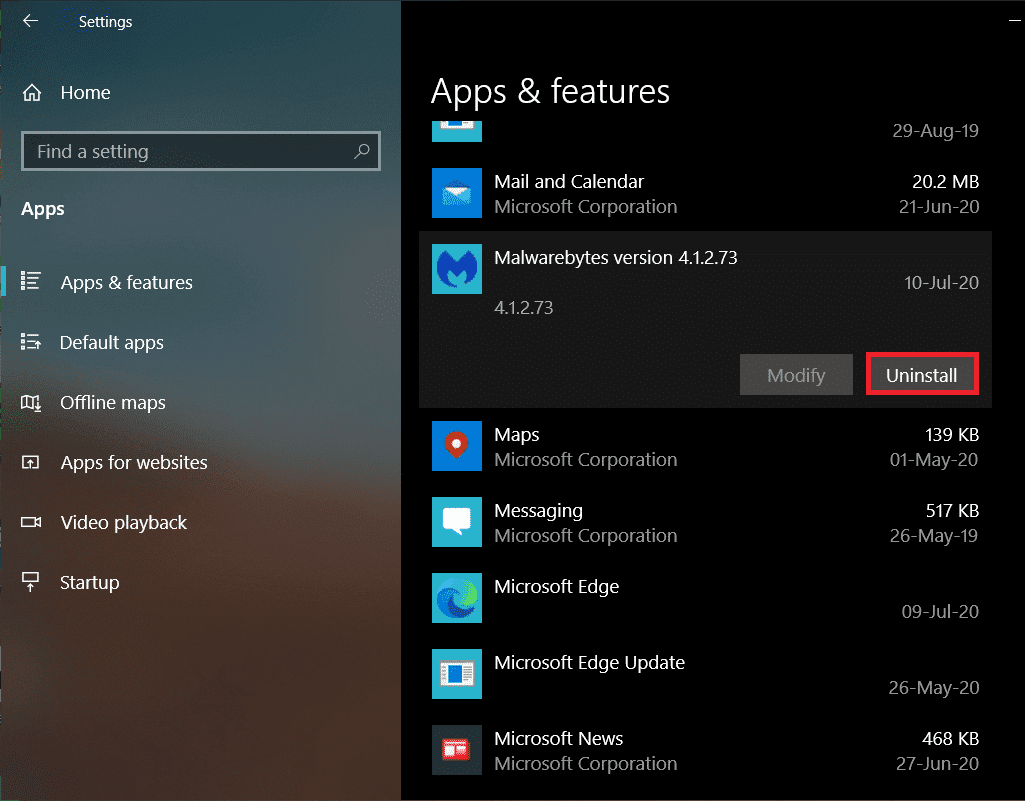Click the Microsoft Edge Update icon
Viewport: 1025px width, 801px height.
pyautogui.click(x=457, y=675)
